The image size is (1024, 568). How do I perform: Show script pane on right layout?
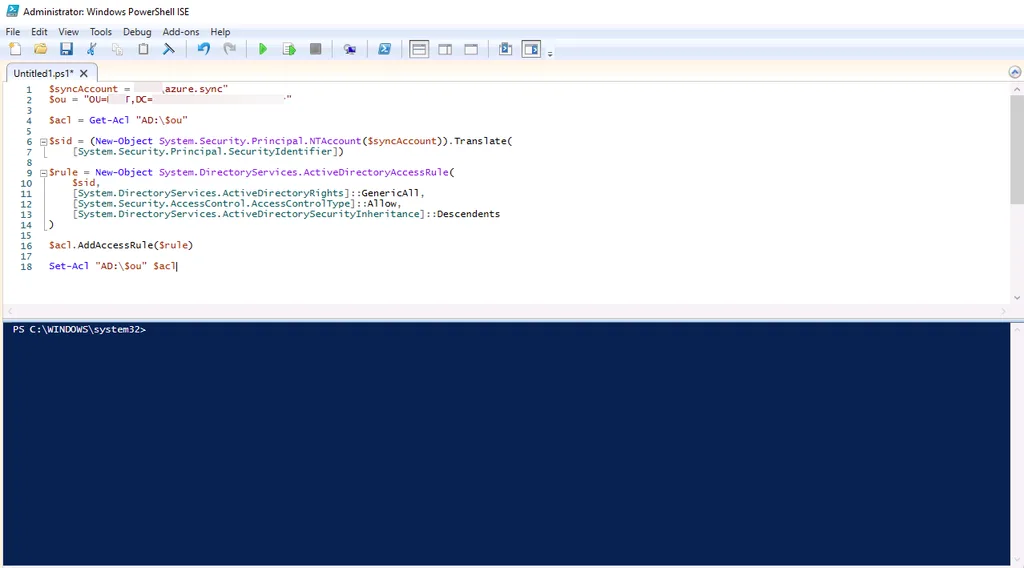pos(445,49)
